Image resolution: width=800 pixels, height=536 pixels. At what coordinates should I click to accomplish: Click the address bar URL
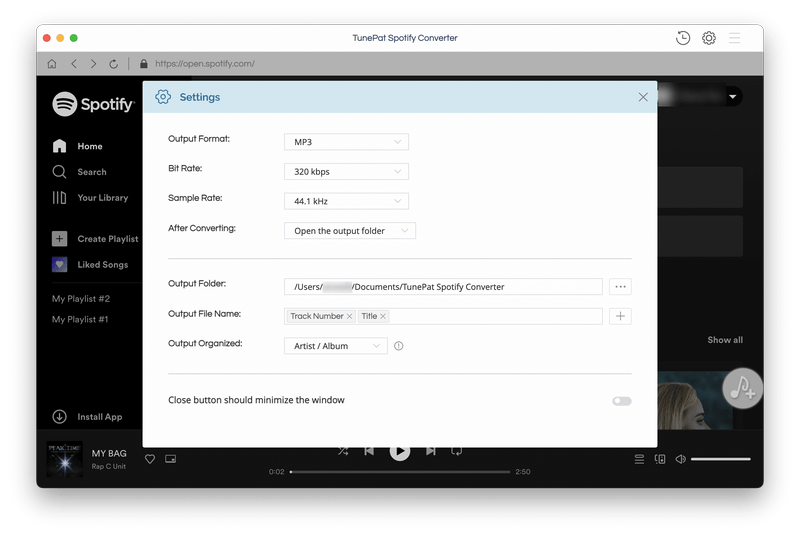coord(205,64)
